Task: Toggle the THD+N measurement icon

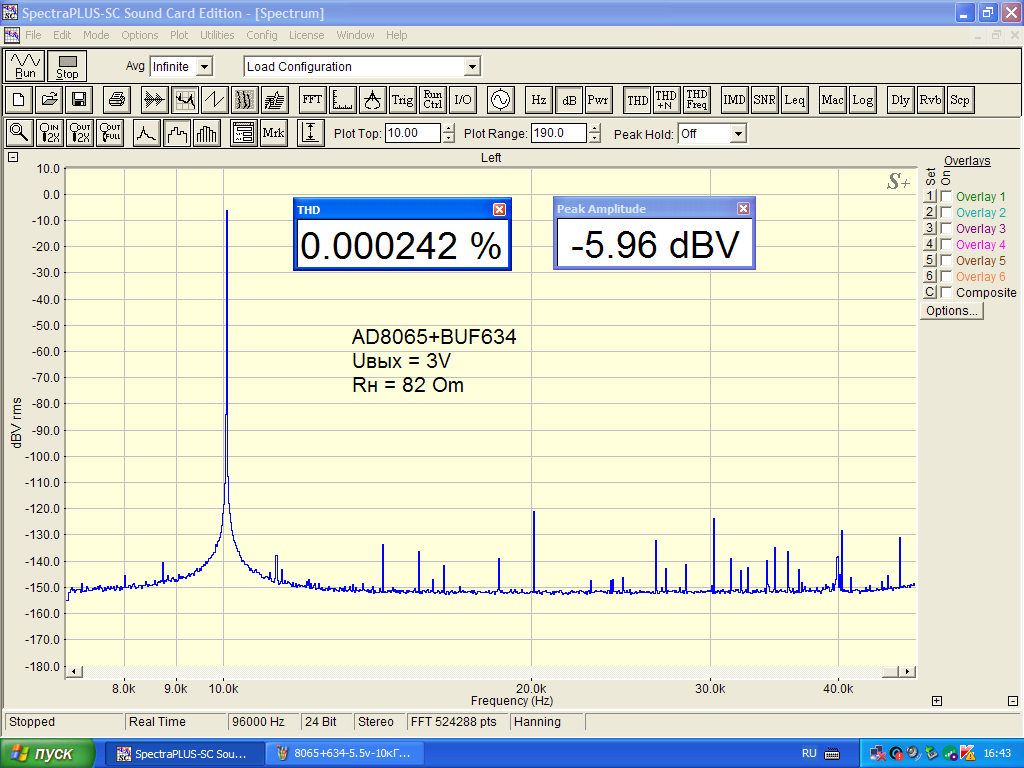Action: tap(666, 100)
